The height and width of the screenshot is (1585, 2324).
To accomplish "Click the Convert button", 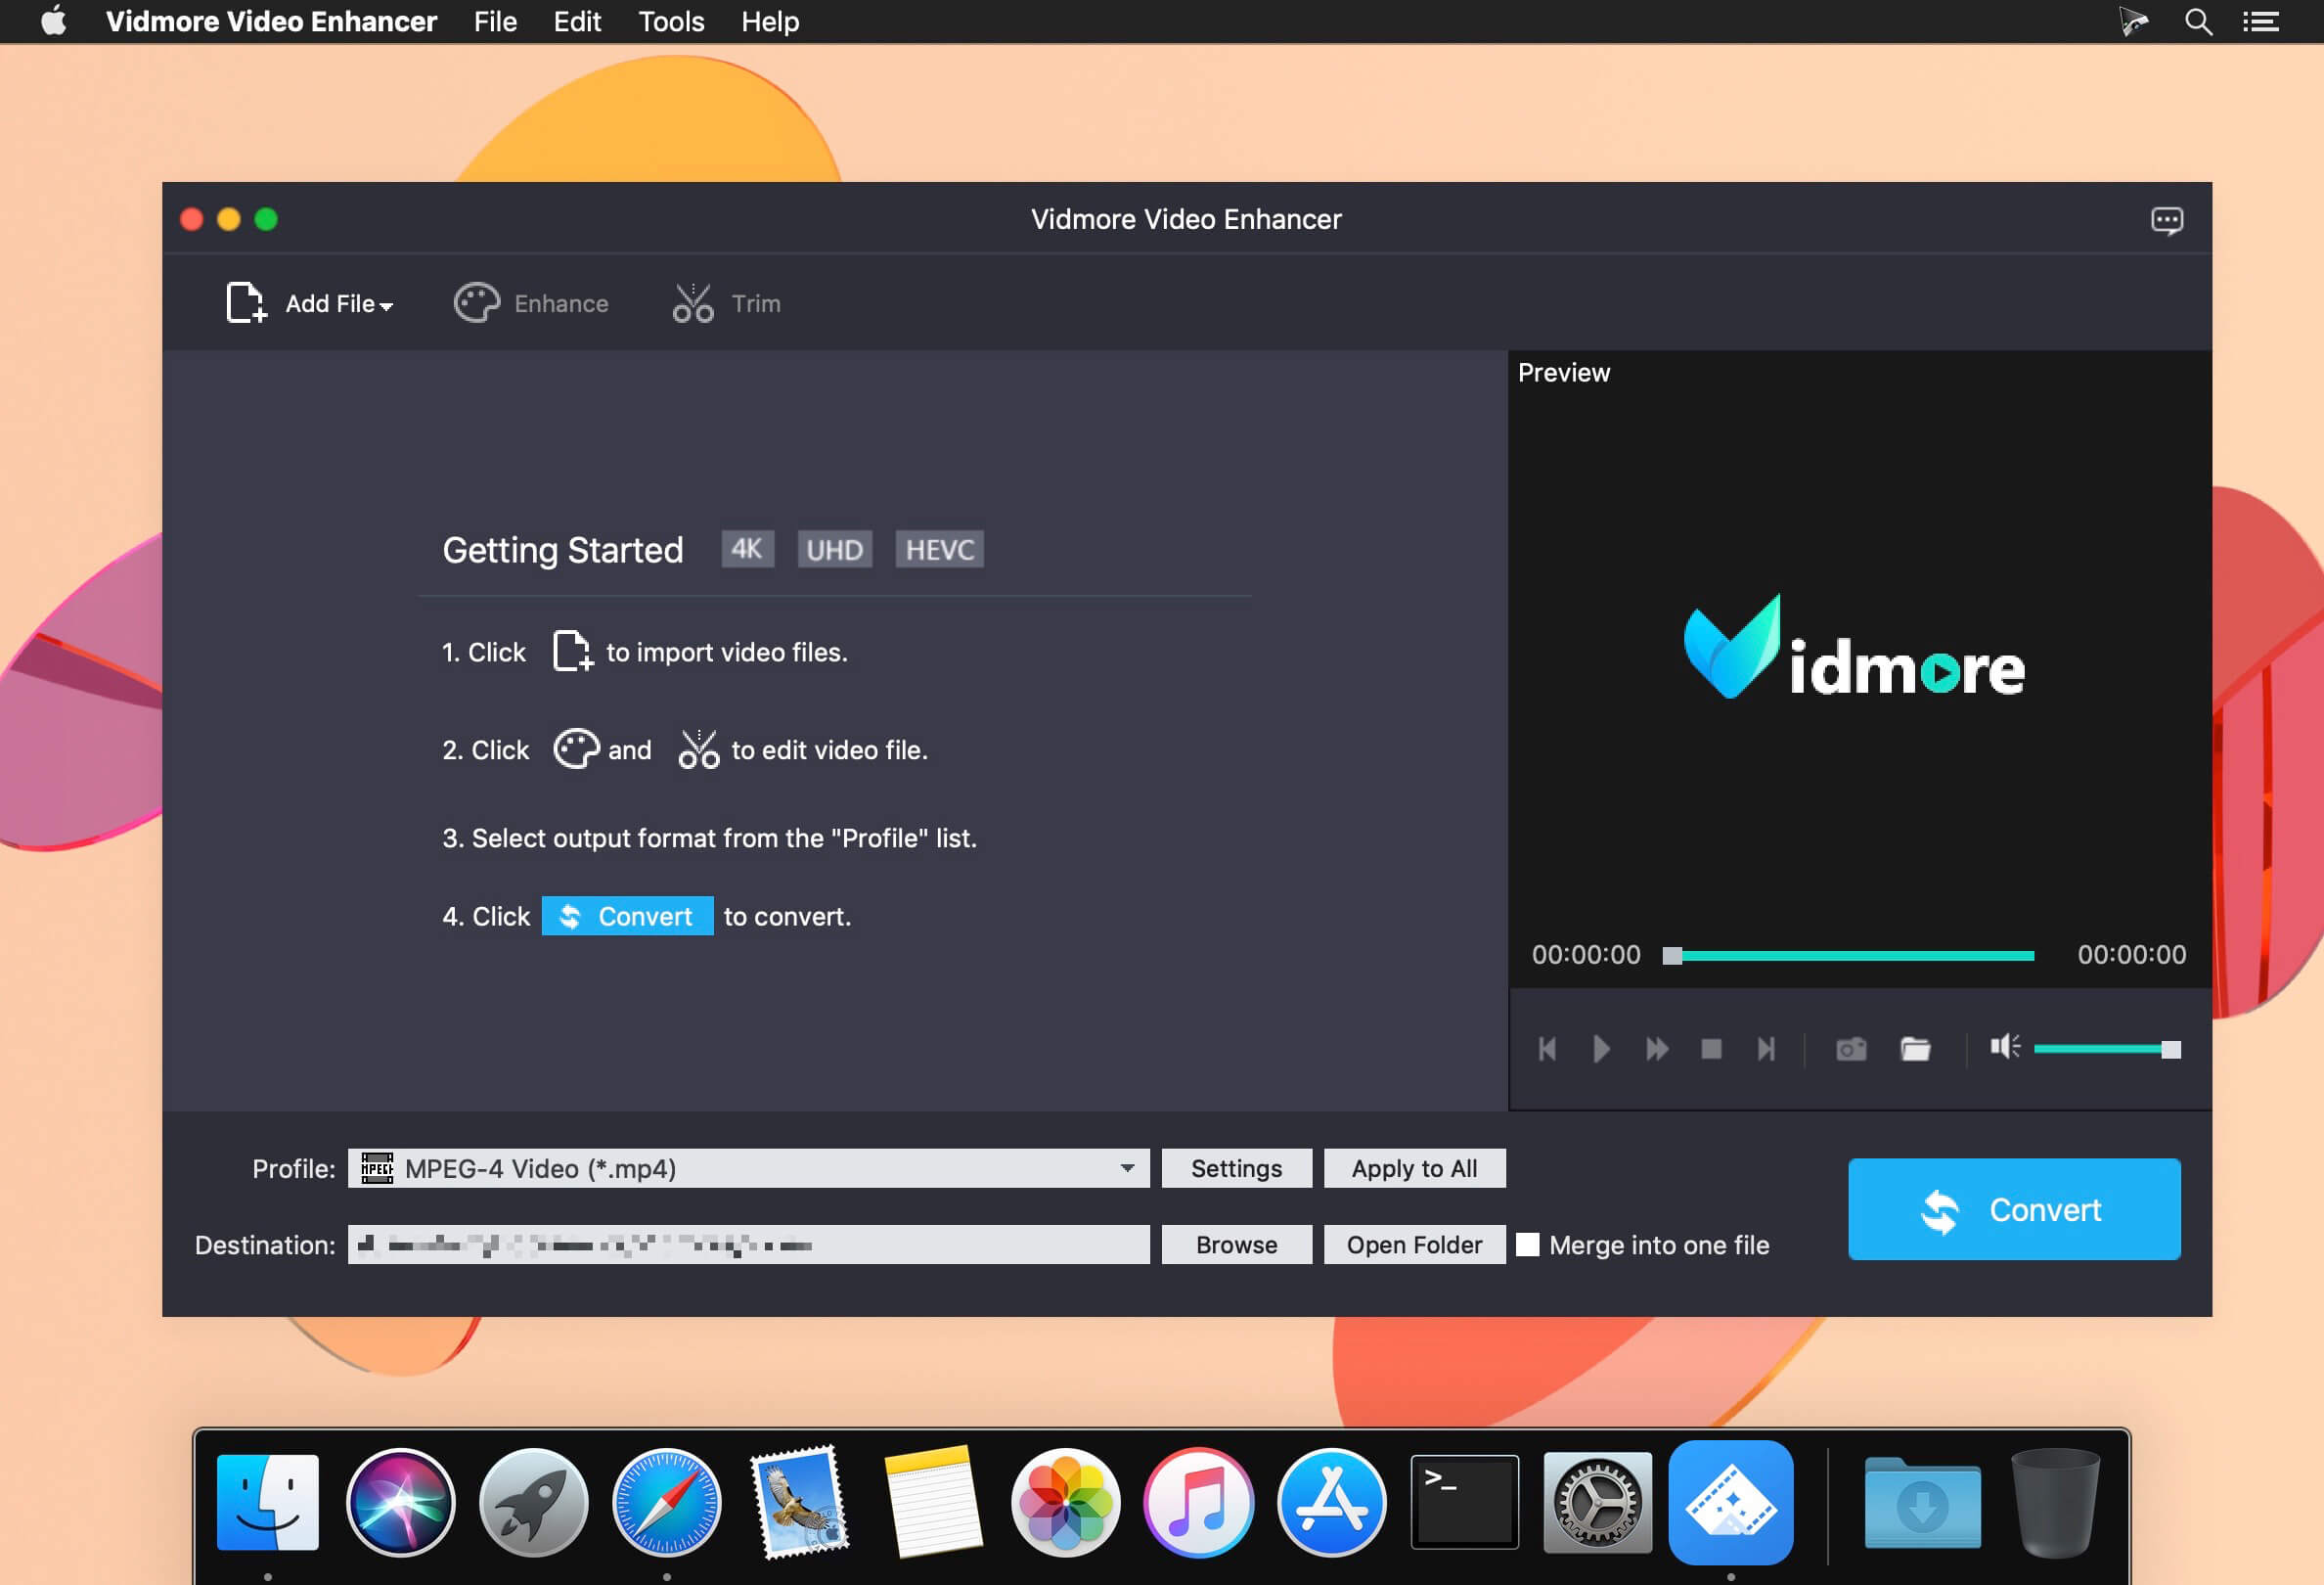I will tap(2014, 1209).
